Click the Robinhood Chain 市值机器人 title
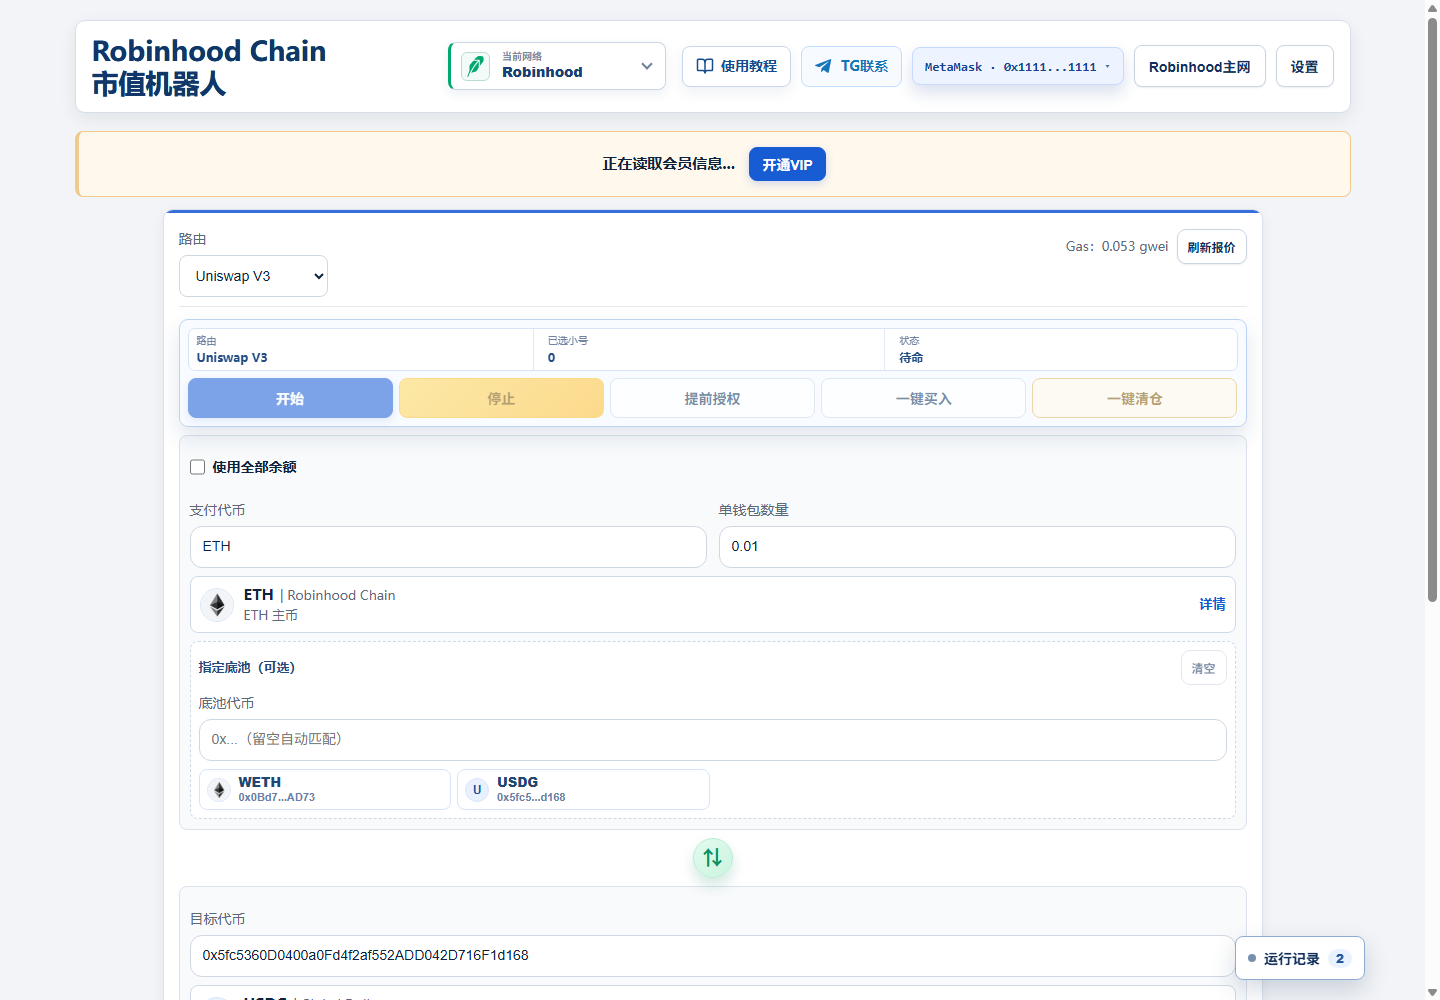Viewport: 1440px width, 1000px height. 209,67
